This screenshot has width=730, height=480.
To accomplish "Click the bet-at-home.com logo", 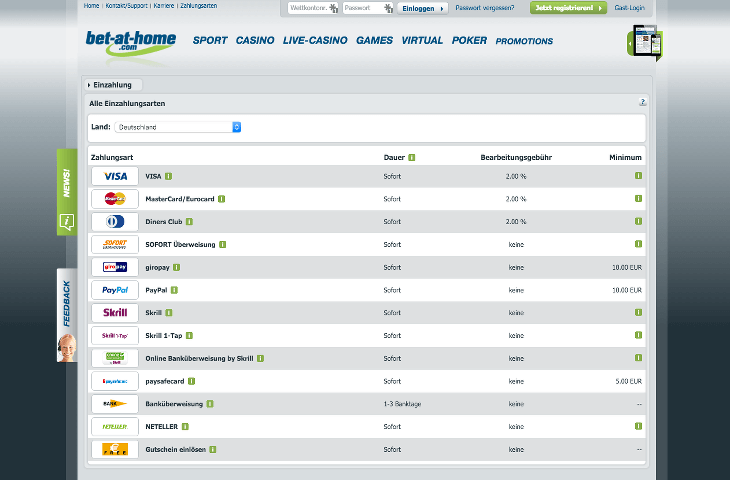I will pos(131,44).
